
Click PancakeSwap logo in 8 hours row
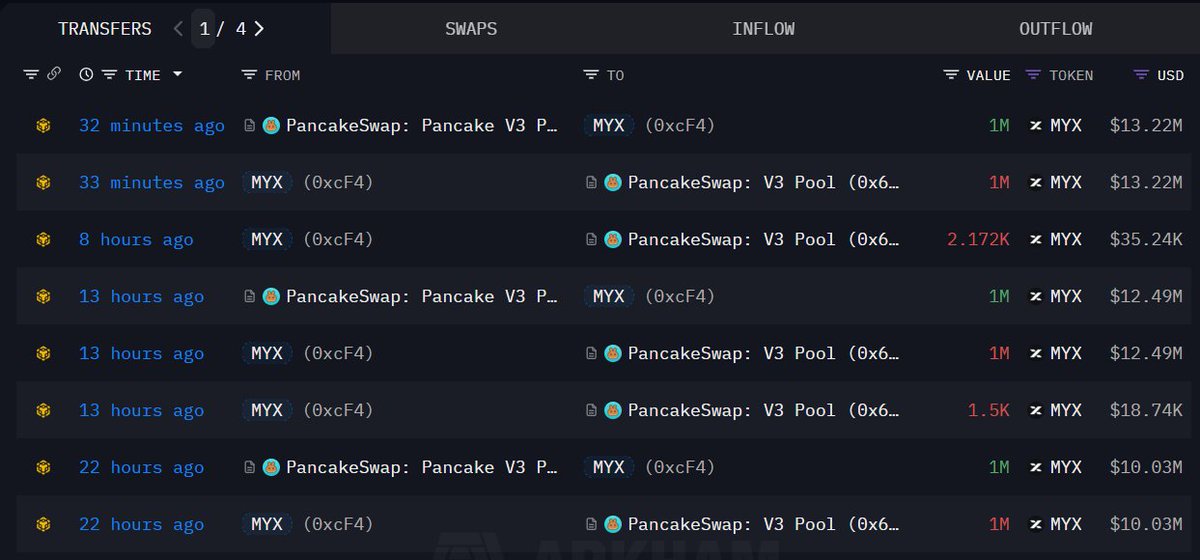(613, 240)
